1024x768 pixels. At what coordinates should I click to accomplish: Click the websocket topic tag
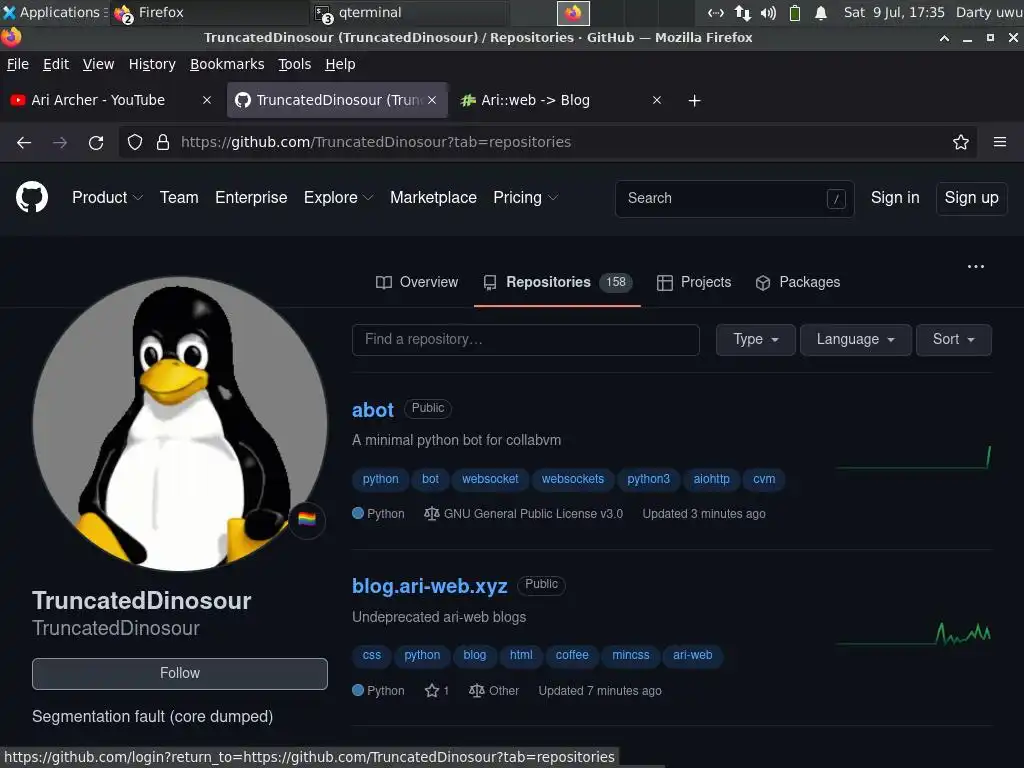490,479
